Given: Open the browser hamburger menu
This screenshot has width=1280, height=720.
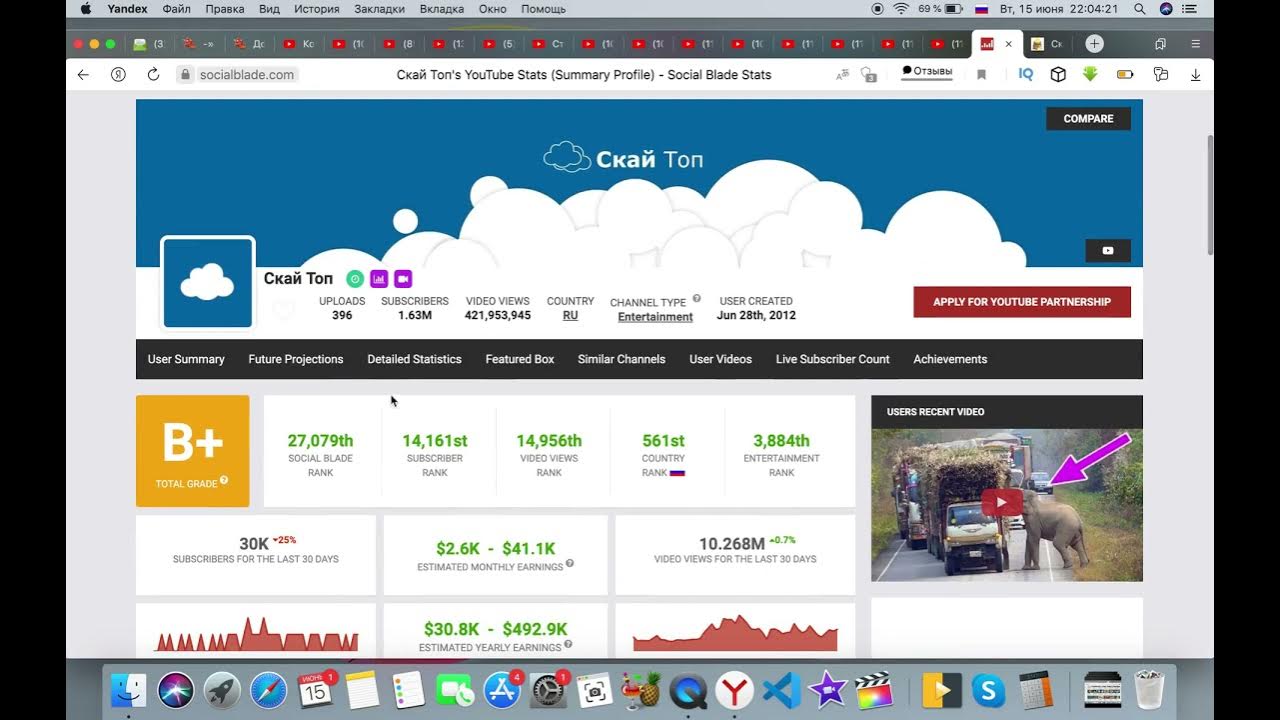Looking at the screenshot, I should point(1196,44).
